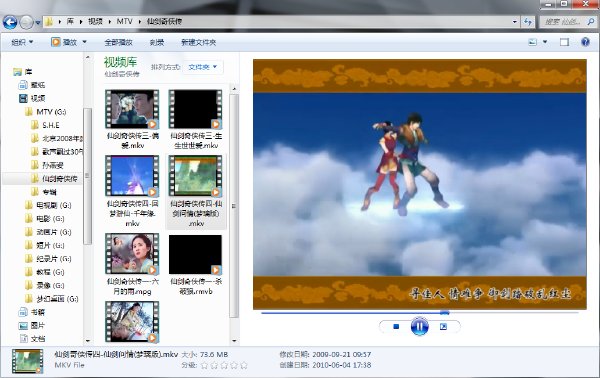The width and height of the screenshot is (600, 378).
Task: Expand the arrow after the 视频 breadcrumb
Action: tap(109, 22)
